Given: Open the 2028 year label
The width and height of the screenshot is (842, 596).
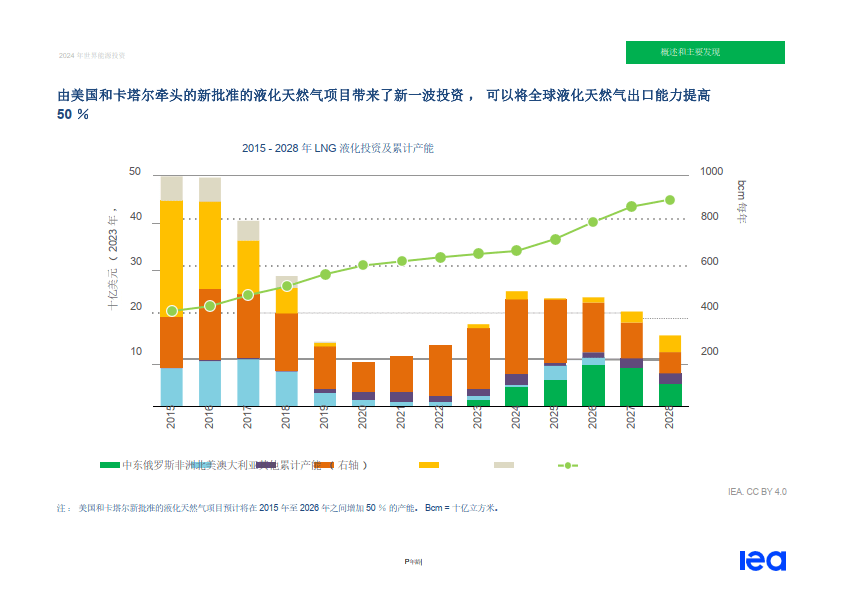Looking at the screenshot, I should [x=668, y=415].
